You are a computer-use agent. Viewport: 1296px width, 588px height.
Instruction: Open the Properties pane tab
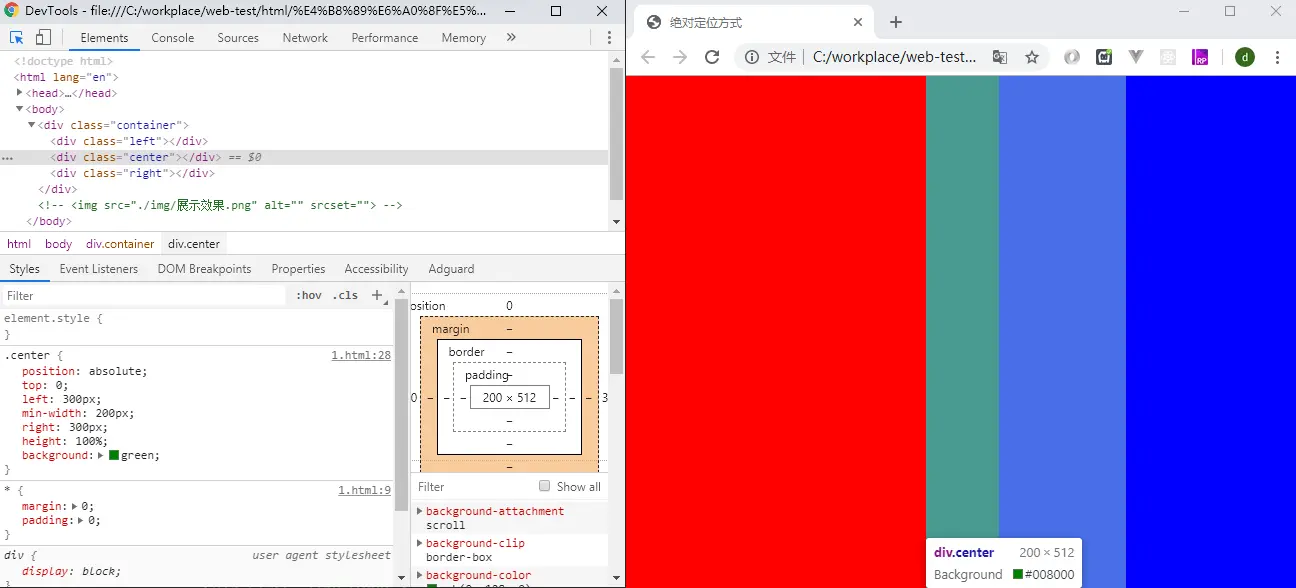(298, 269)
